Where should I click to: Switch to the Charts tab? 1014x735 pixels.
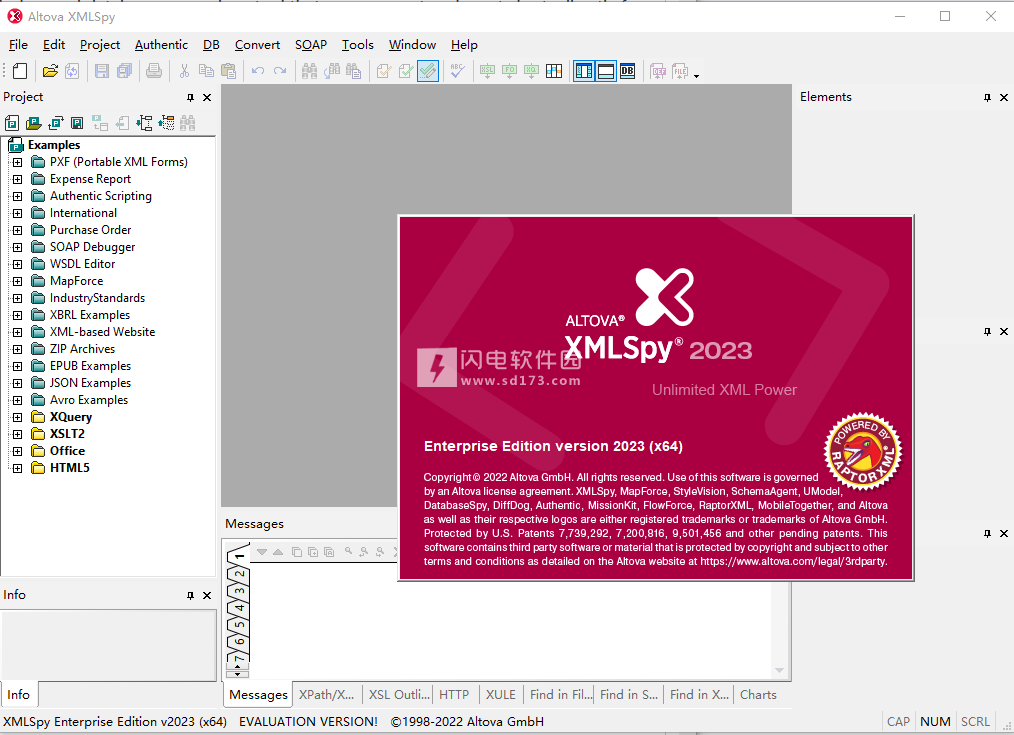pos(758,694)
